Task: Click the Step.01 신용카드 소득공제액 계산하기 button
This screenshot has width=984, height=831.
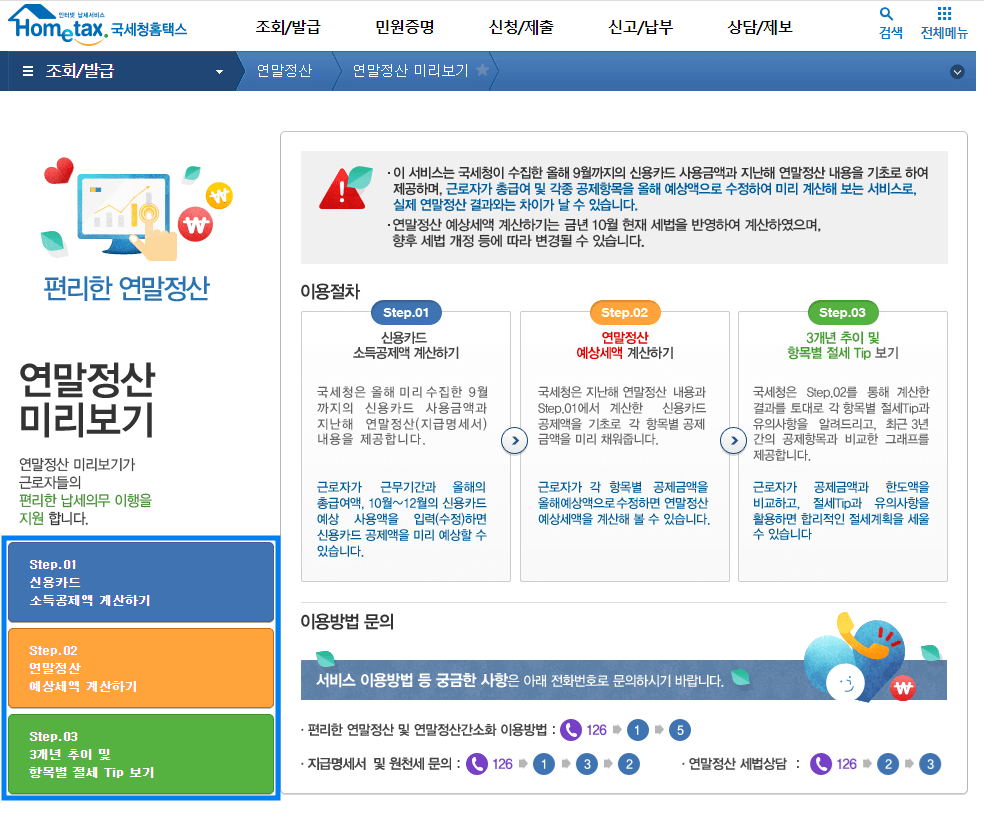Action: pos(140,581)
